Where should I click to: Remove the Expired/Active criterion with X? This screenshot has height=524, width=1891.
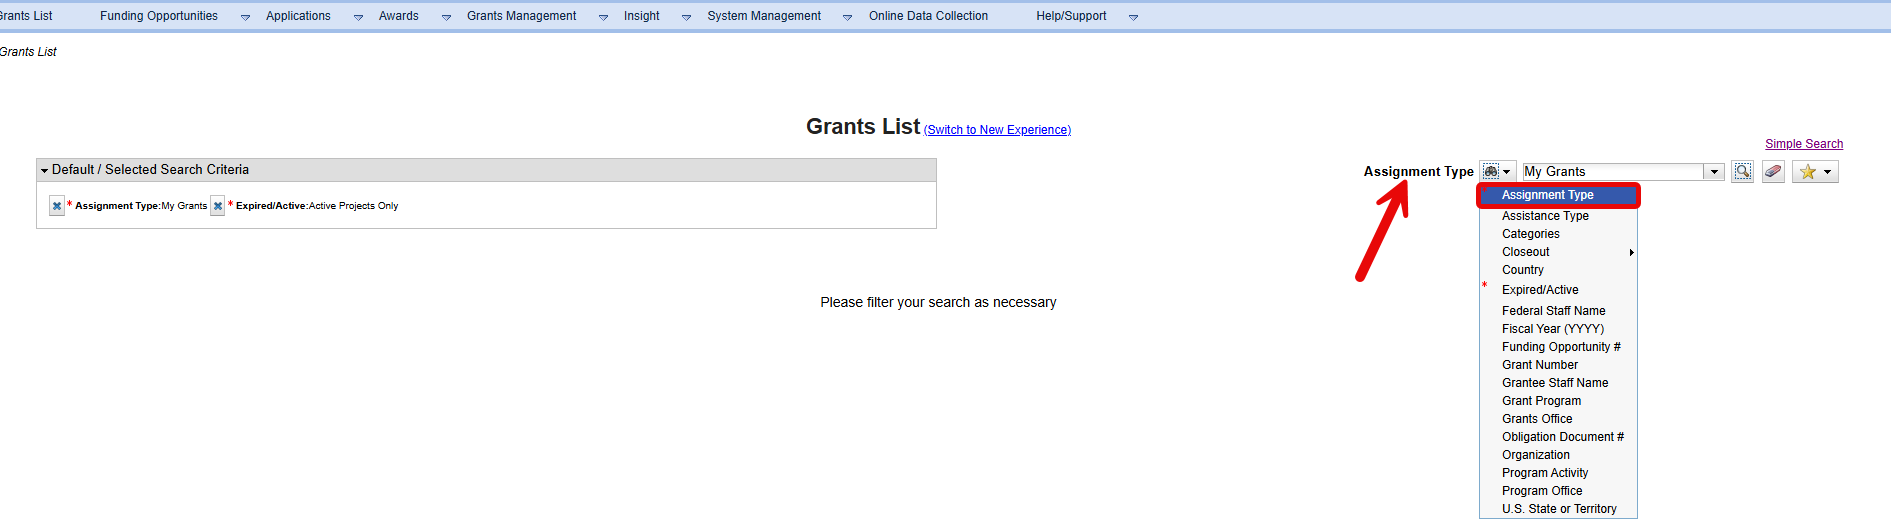click(218, 206)
